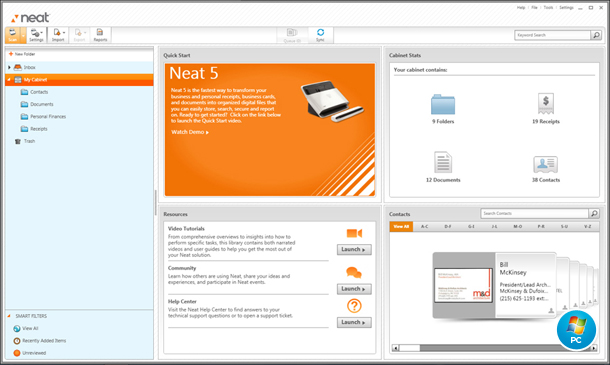This screenshot has height=365, width=610.
Task: Open the Reports toolbar icon
Action: 100,35
